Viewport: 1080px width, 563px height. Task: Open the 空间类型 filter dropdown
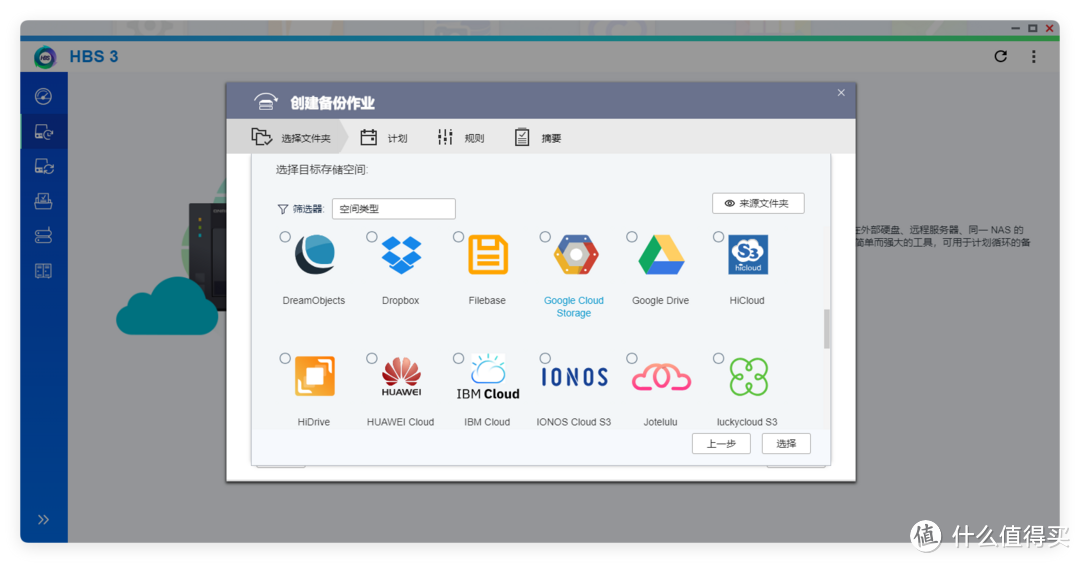click(393, 209)
